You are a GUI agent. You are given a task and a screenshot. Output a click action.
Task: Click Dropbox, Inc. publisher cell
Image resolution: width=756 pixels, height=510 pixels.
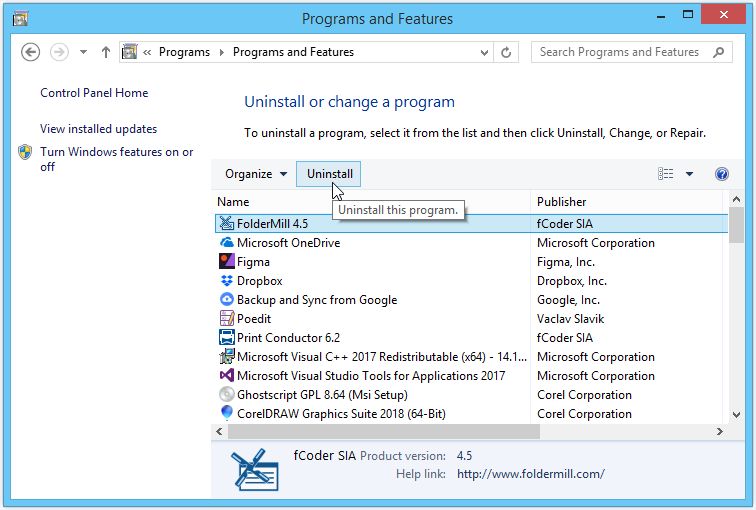(572, 281)
